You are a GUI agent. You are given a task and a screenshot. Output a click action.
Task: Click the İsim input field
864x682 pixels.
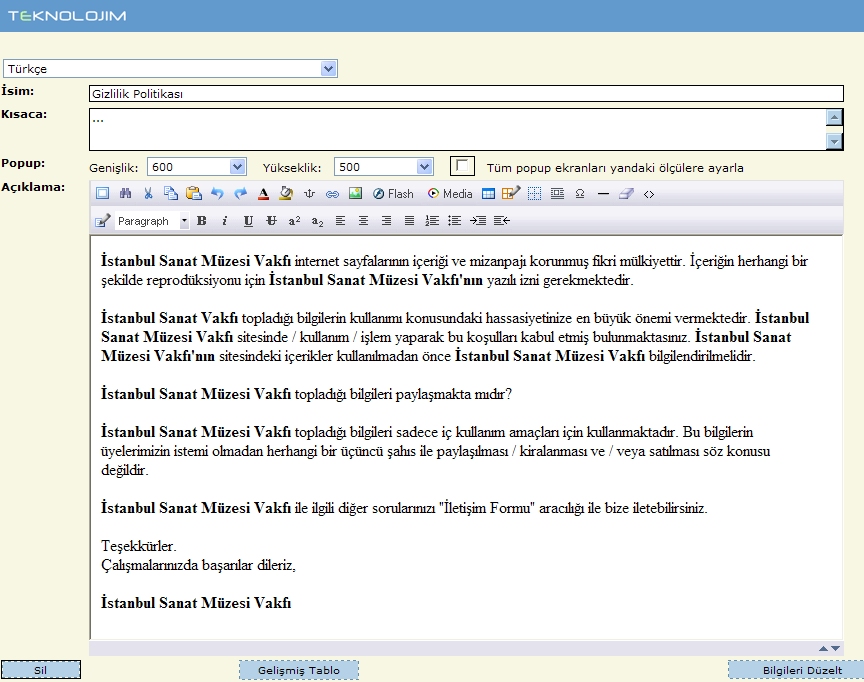466,93
